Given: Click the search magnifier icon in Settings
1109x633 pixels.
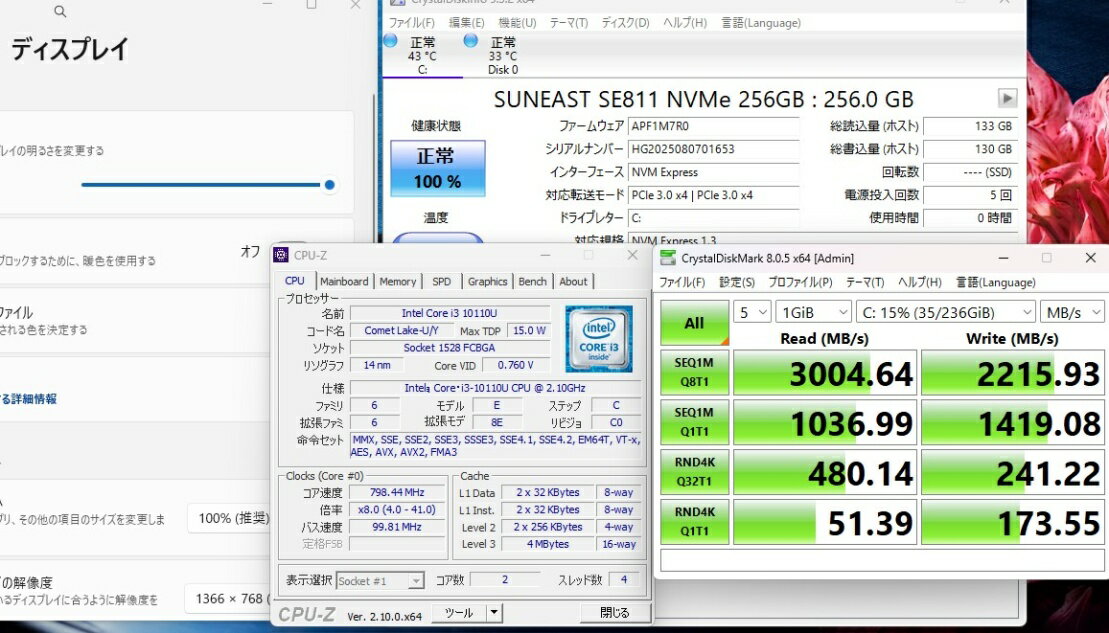Looking at the screenshot, I should tap(60, 12).
